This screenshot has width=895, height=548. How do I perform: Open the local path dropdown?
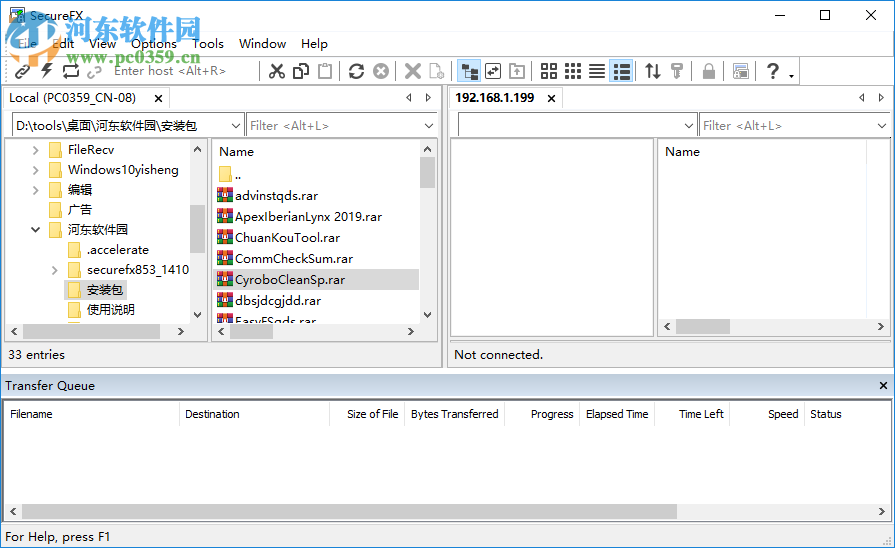[235, 126]
